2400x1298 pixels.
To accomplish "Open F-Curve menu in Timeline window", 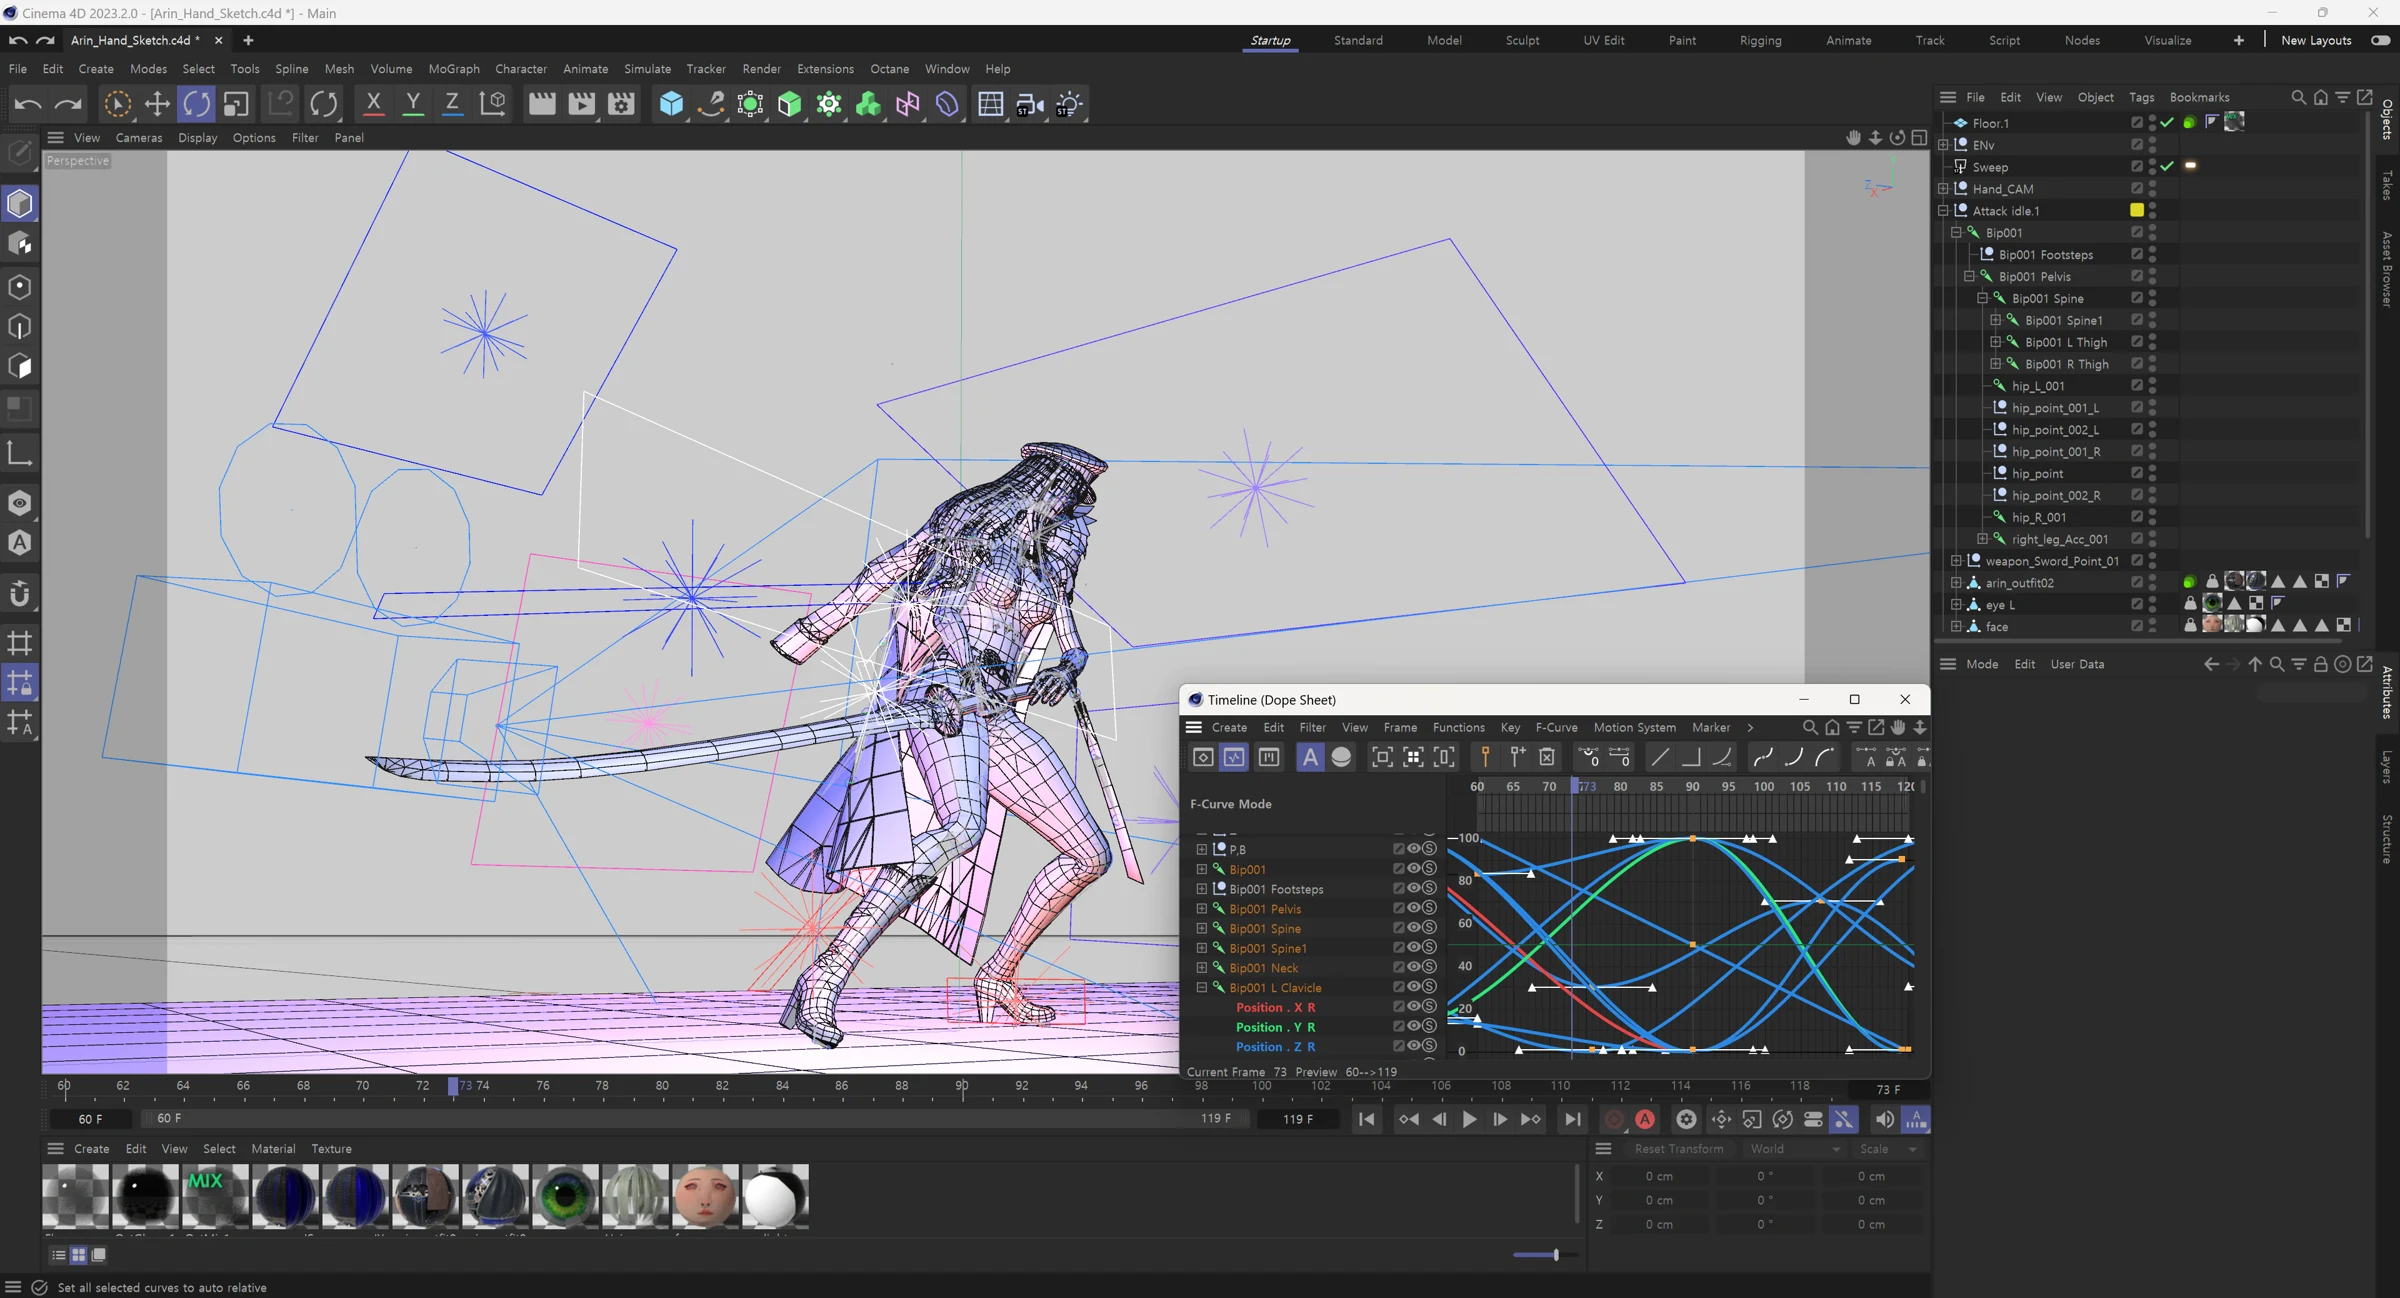I will [x=1556, y=727].
